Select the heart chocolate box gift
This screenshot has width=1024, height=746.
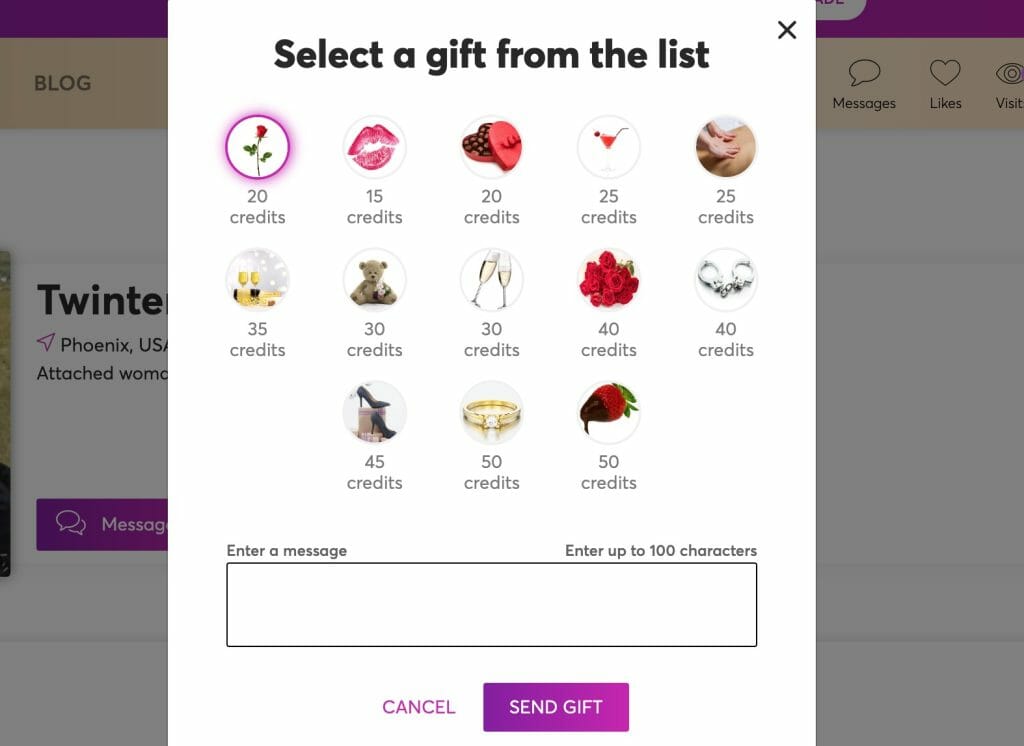492,147
